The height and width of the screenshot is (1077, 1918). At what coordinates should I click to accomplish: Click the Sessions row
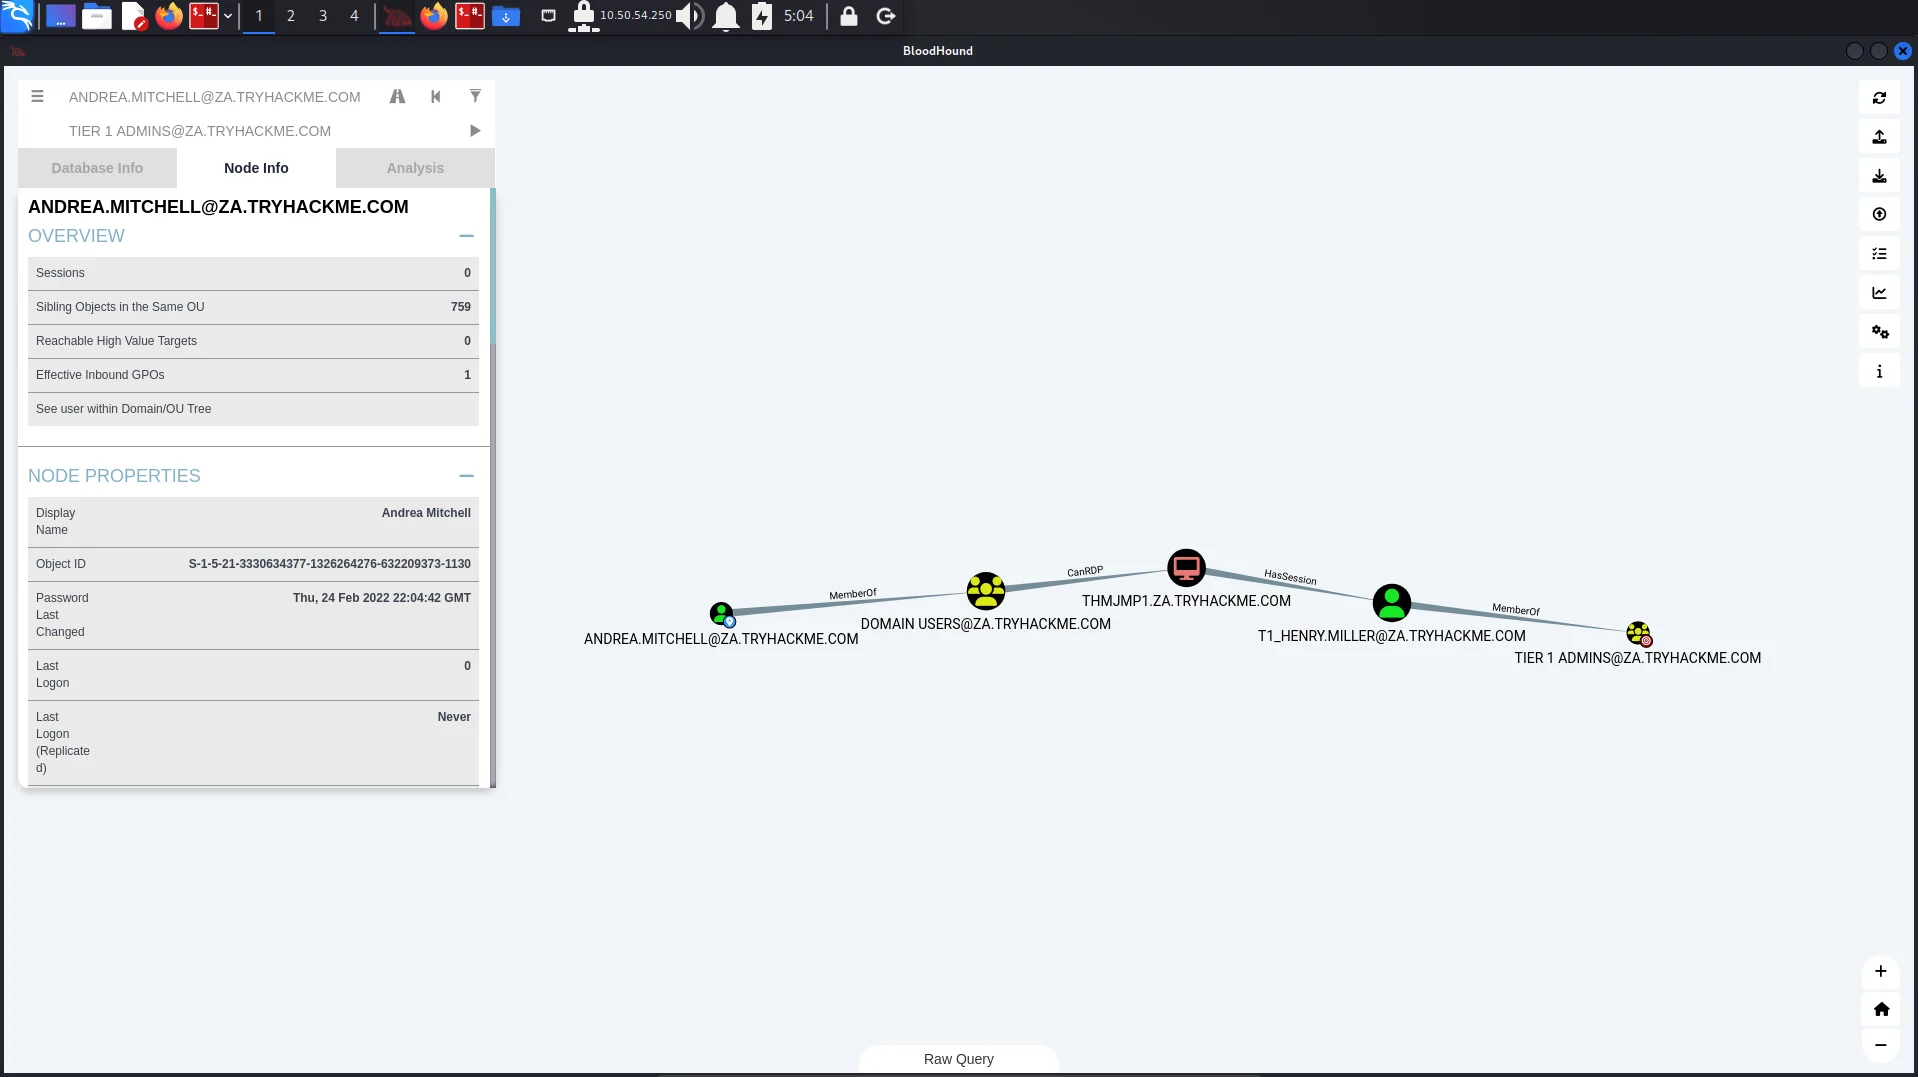click(253, 273)
